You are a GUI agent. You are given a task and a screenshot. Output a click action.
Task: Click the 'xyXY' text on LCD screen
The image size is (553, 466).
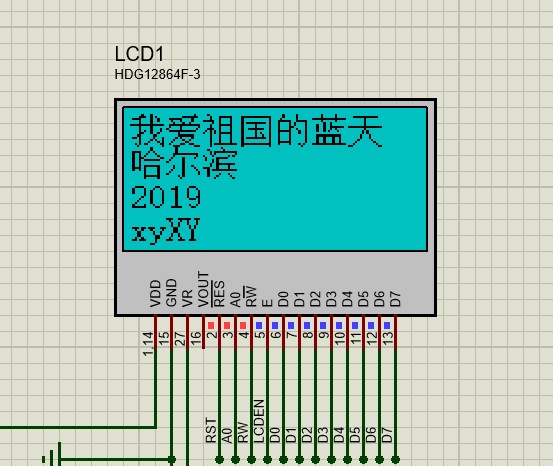[166, 230]
